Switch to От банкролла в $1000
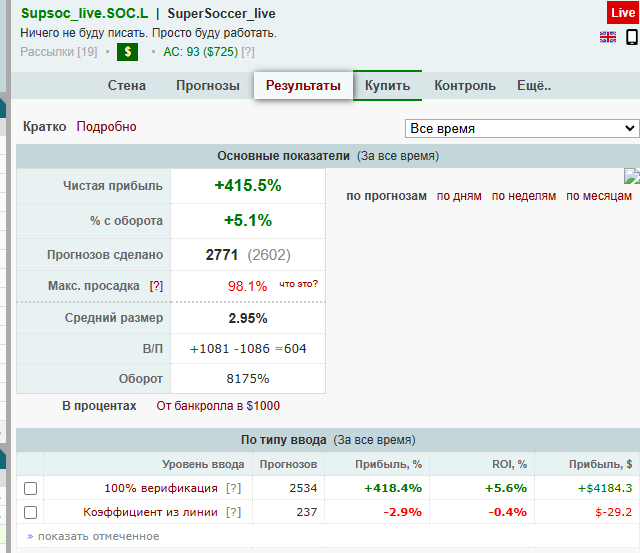 pyautogui.click(x=218, y=406)
